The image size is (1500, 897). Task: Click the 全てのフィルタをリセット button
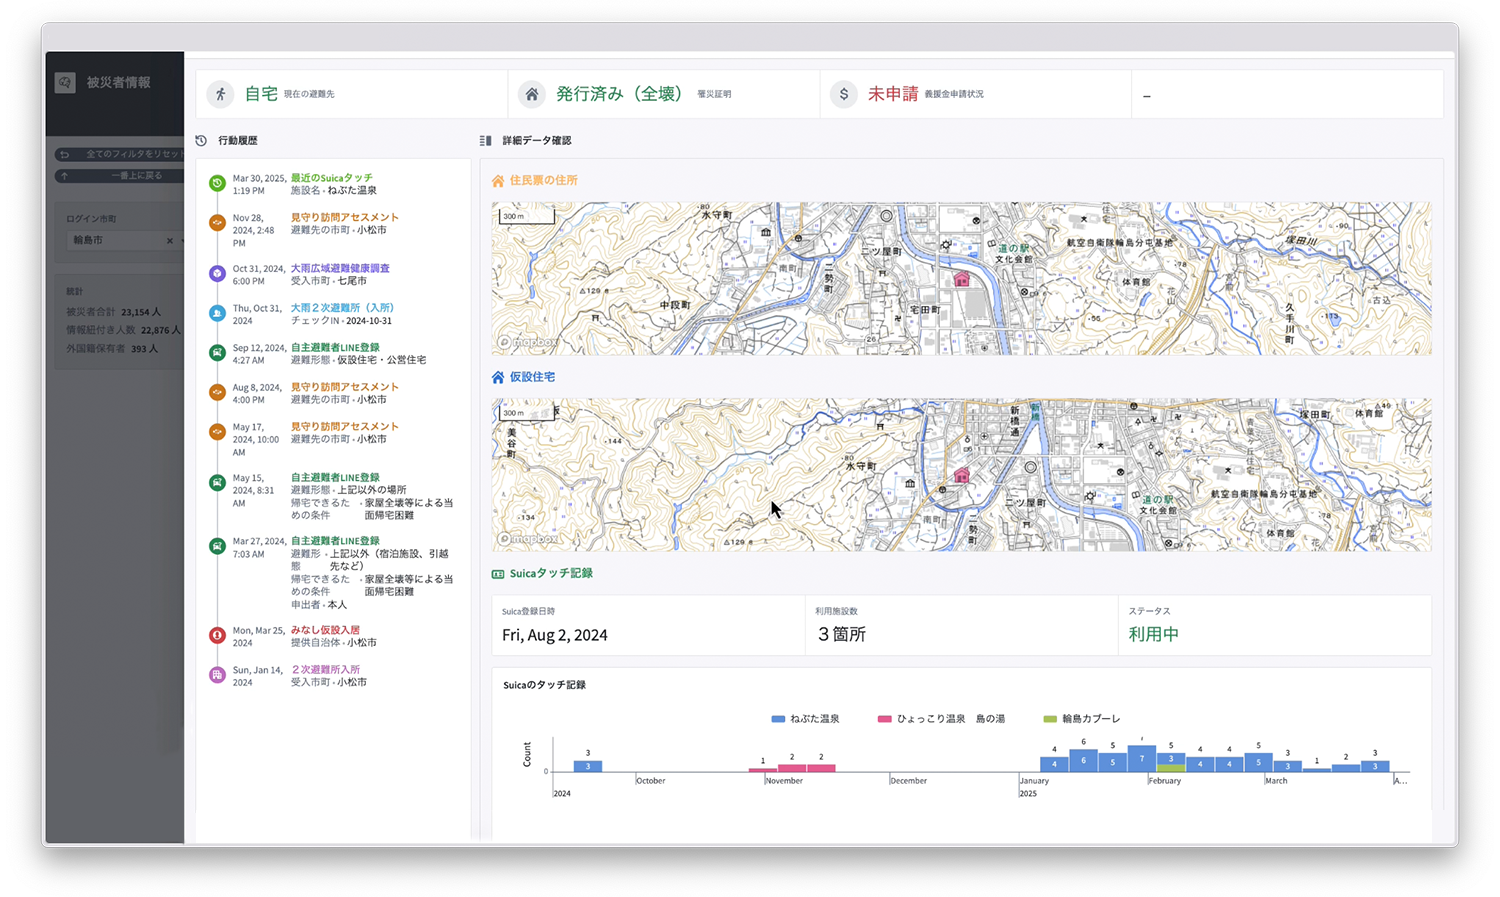point(119,155)
